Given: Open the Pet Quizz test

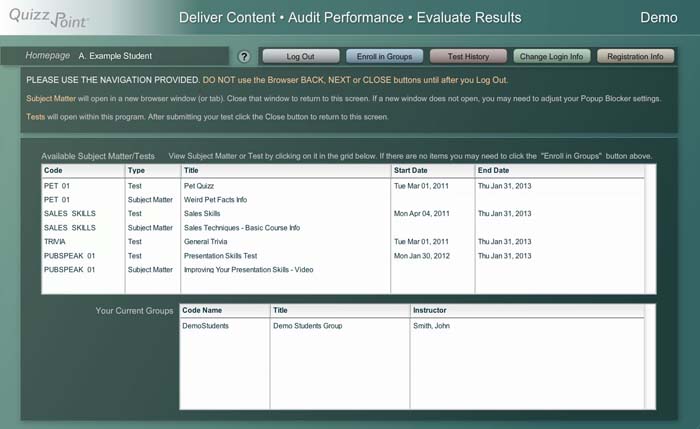Looking at the screenshot, I should [199, 186].
